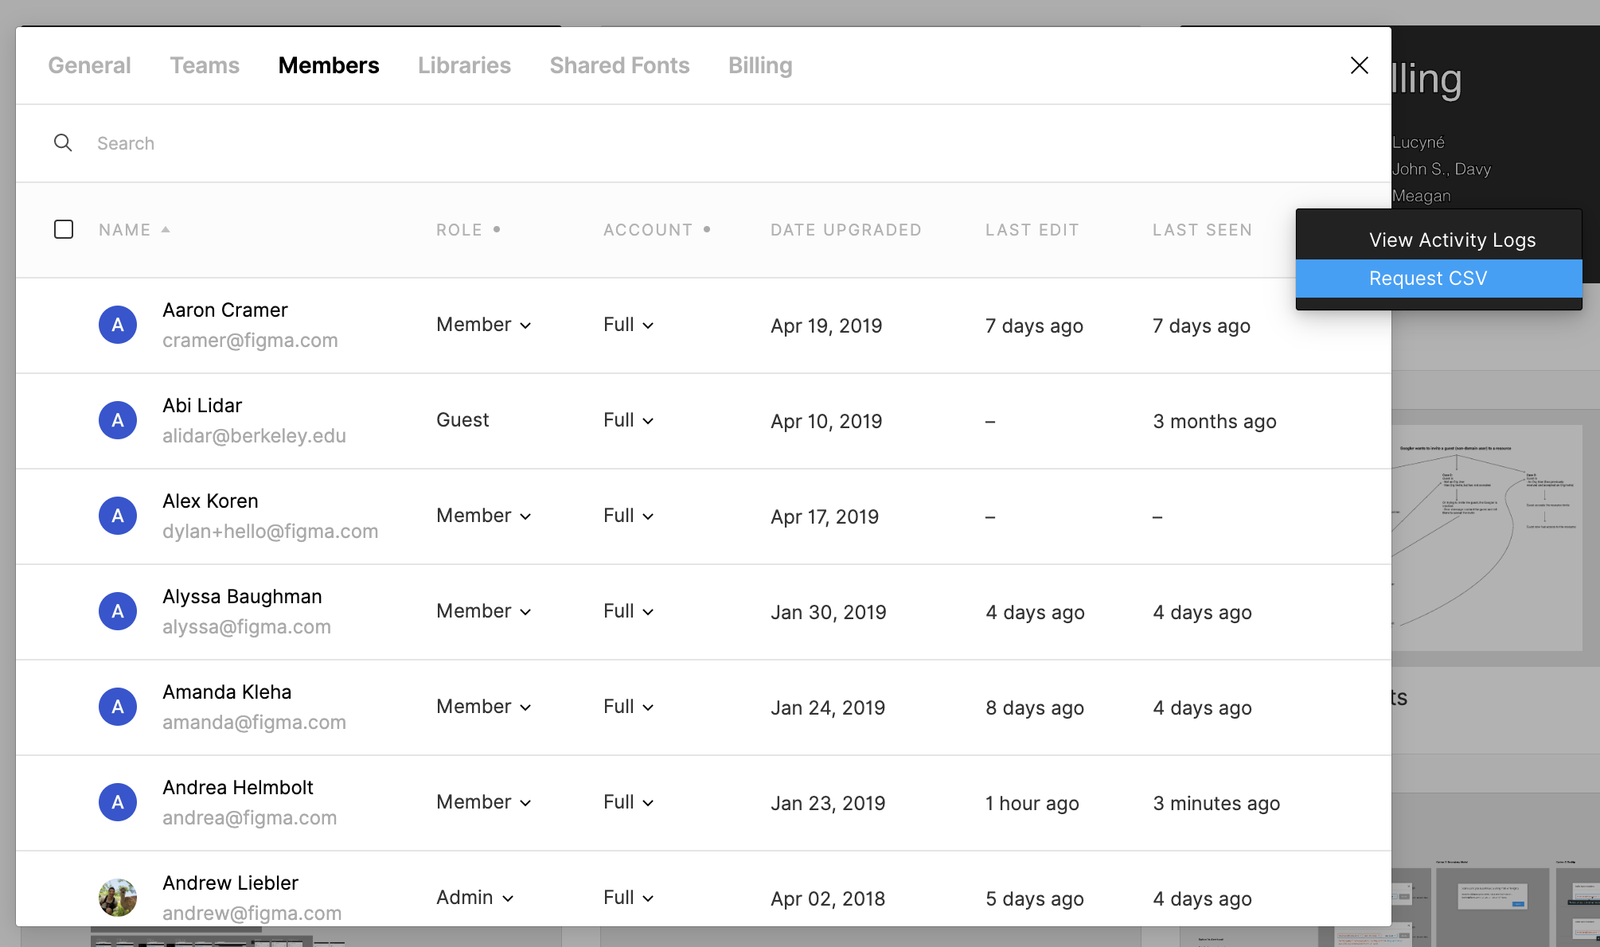This screenshot has width=1600, height=947.
Task: Click the Role column filter dot
Action: 497,229
